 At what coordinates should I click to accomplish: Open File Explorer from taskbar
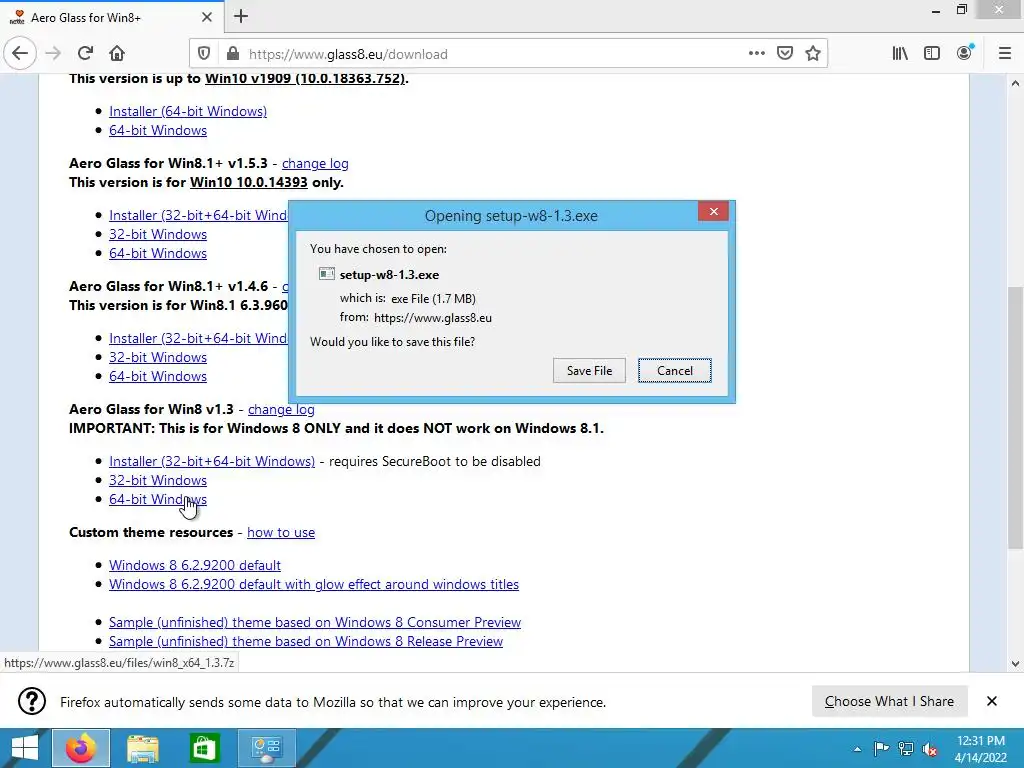[x=142, y=748]
